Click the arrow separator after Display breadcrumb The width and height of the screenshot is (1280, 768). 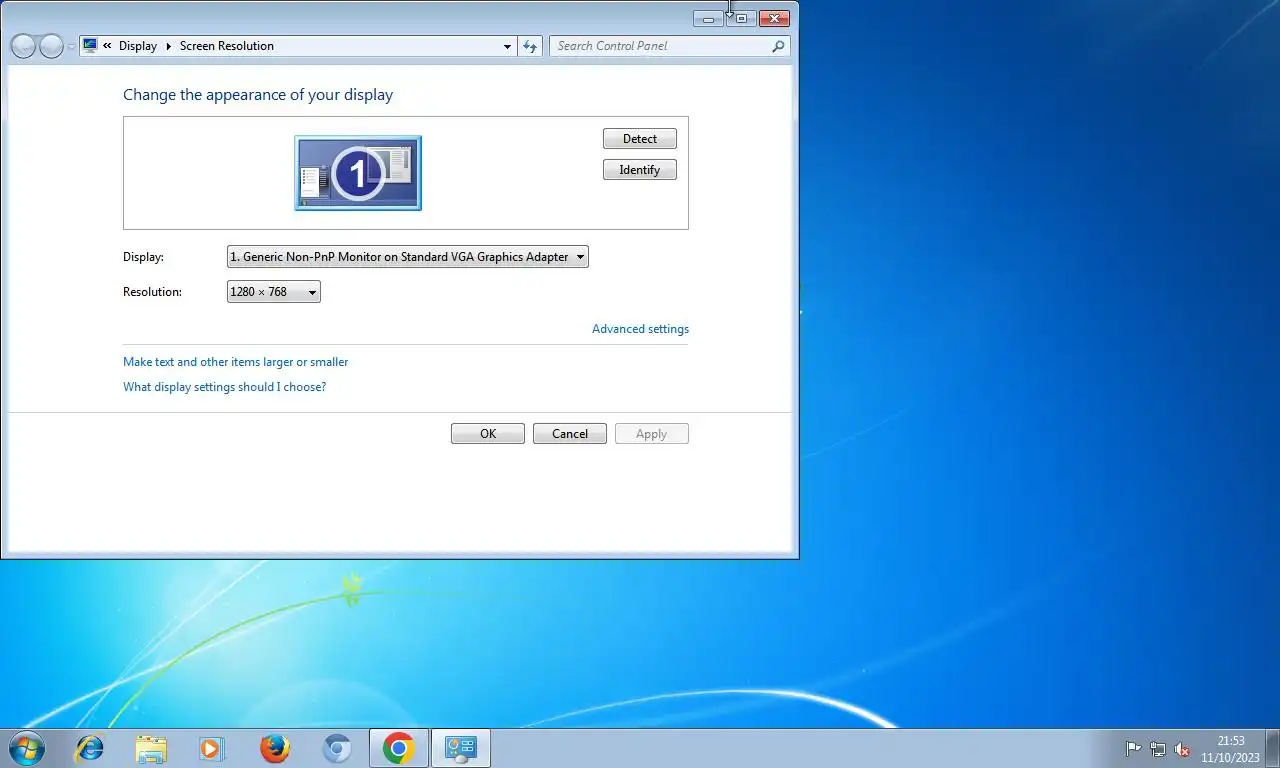168,46
